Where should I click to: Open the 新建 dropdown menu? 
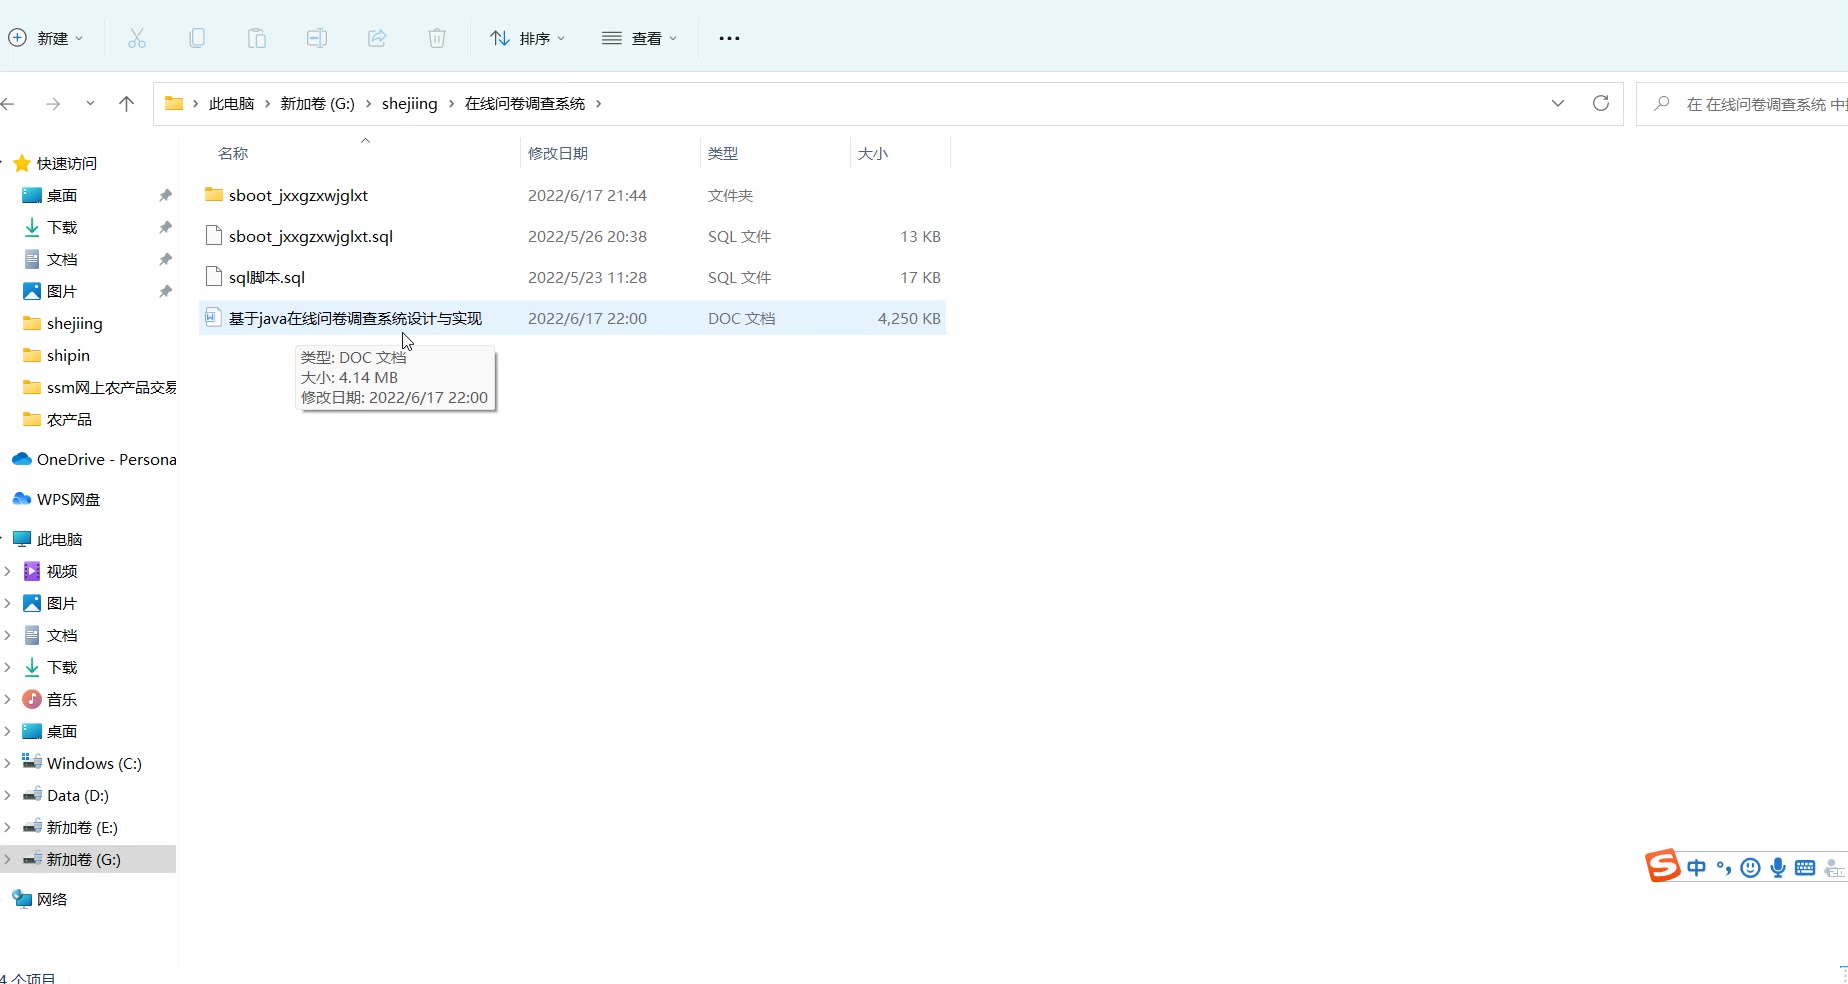coord(46,38)
